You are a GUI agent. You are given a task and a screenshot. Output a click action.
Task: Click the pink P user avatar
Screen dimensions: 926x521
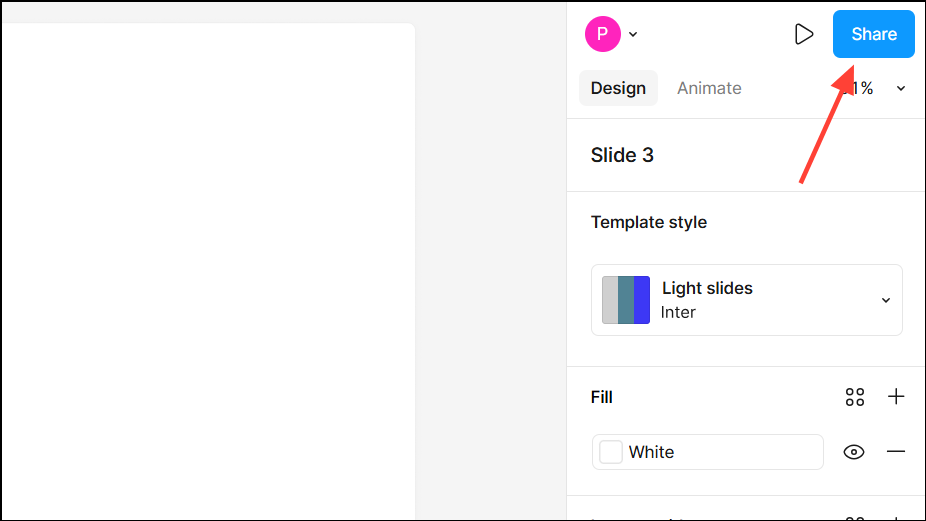pos(602,34)
